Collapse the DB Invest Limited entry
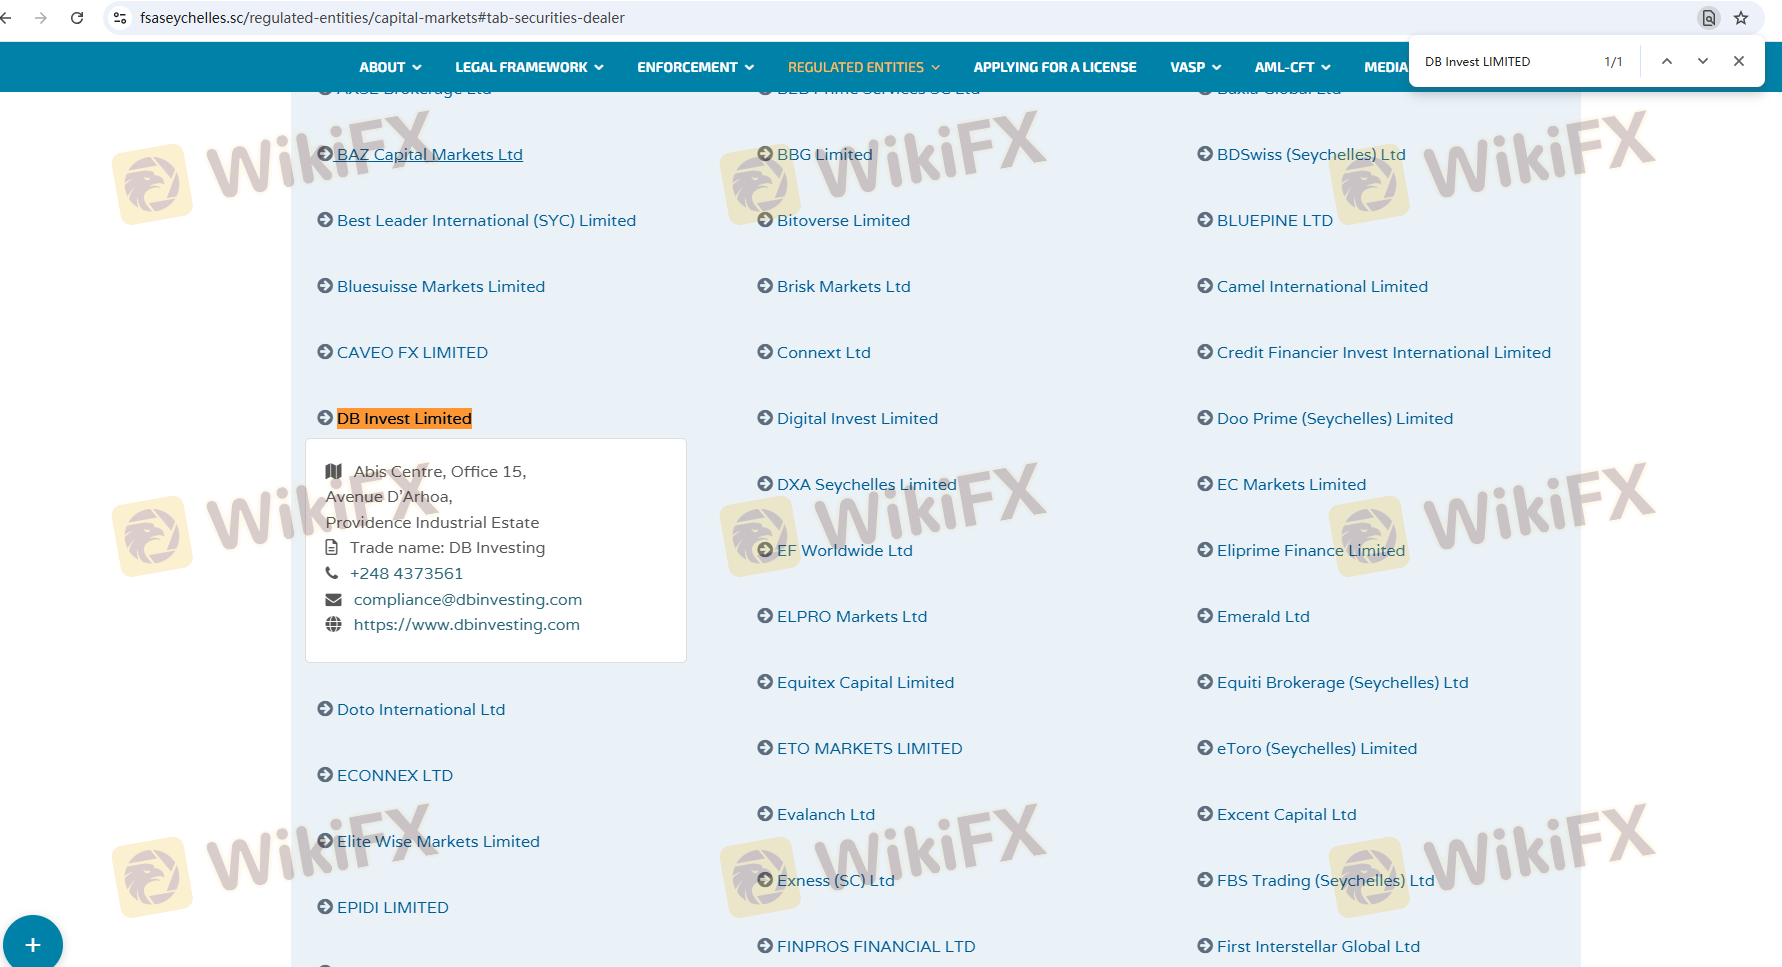This screenshot has width=1782, height=967. click(404, 418)
